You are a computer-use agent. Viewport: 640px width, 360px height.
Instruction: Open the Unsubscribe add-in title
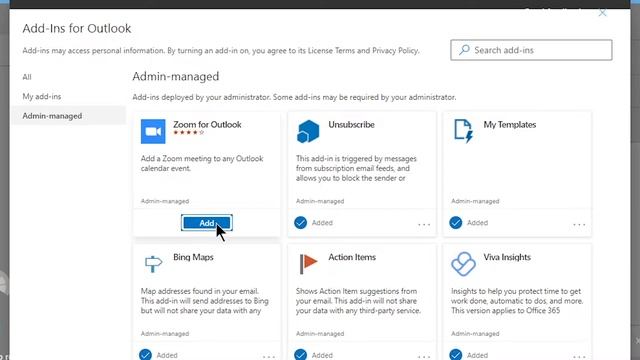point(351,124)
